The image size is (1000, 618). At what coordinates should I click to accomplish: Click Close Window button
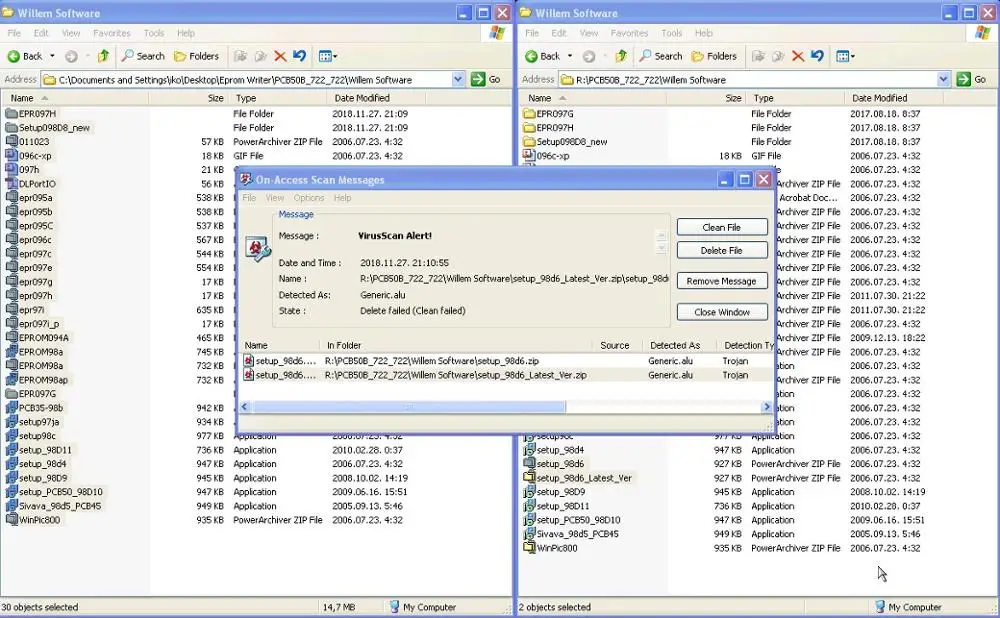pyautogui.click(x=722, y=312)
